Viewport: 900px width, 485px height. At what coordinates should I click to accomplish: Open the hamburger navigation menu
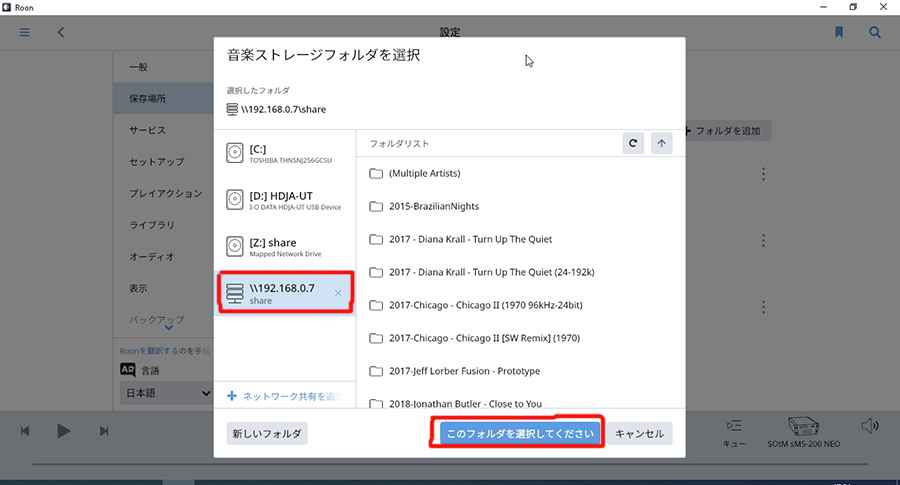pos(25,32)
